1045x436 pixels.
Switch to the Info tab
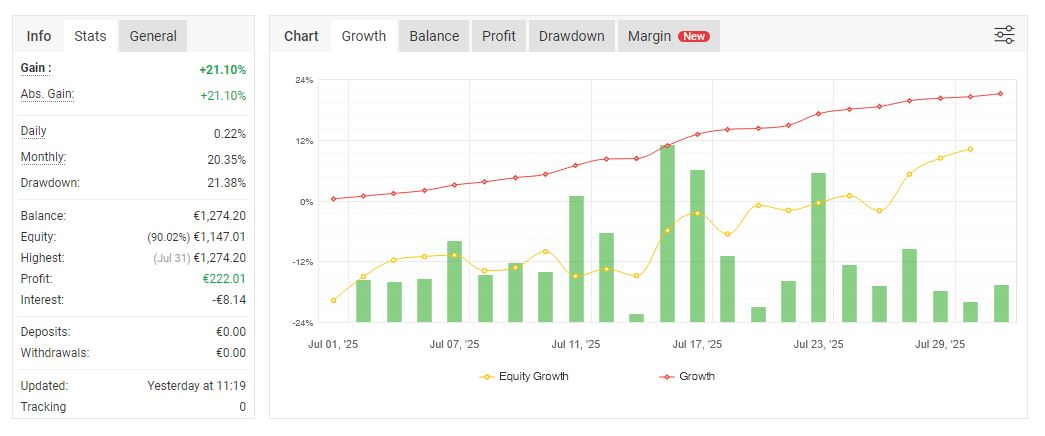(39, 36)
